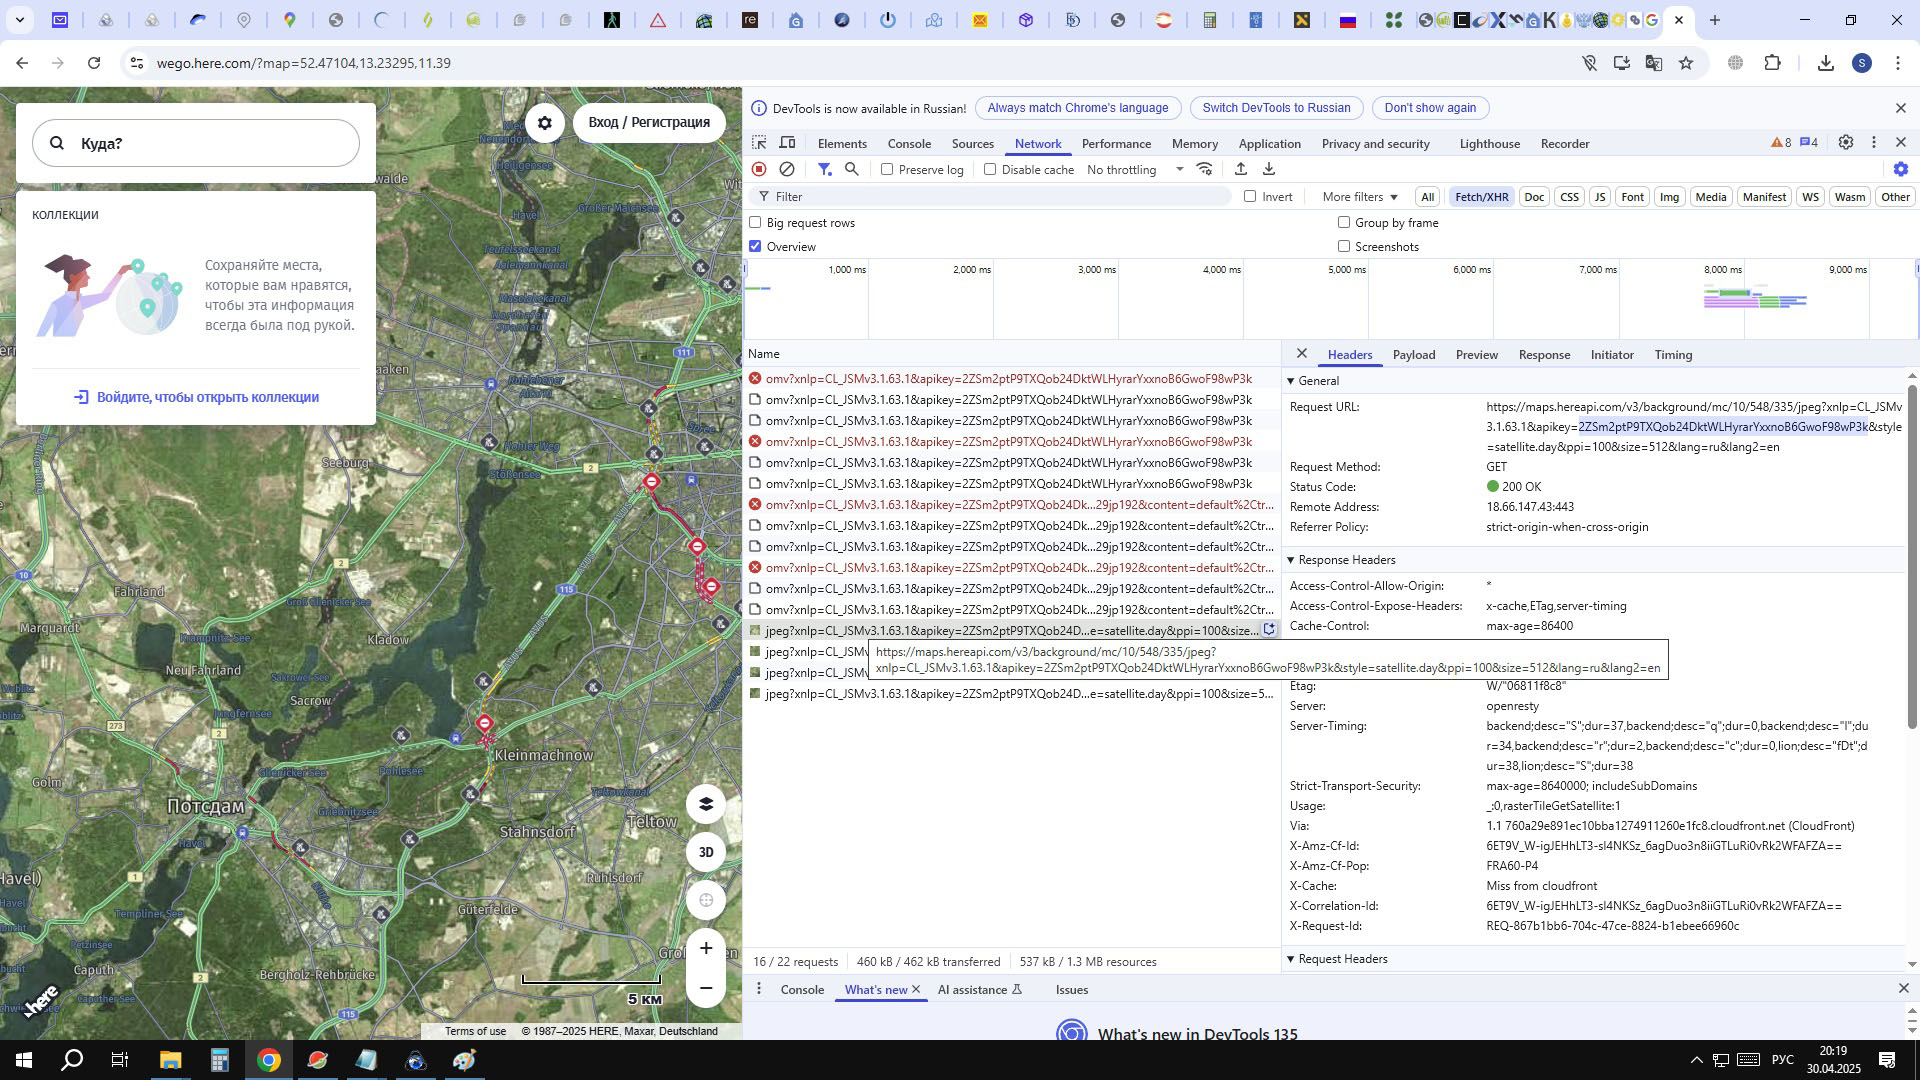Click the clear network log icon
The width and height of the screenshot is (1920, 1080).
(x=787, y=170)
